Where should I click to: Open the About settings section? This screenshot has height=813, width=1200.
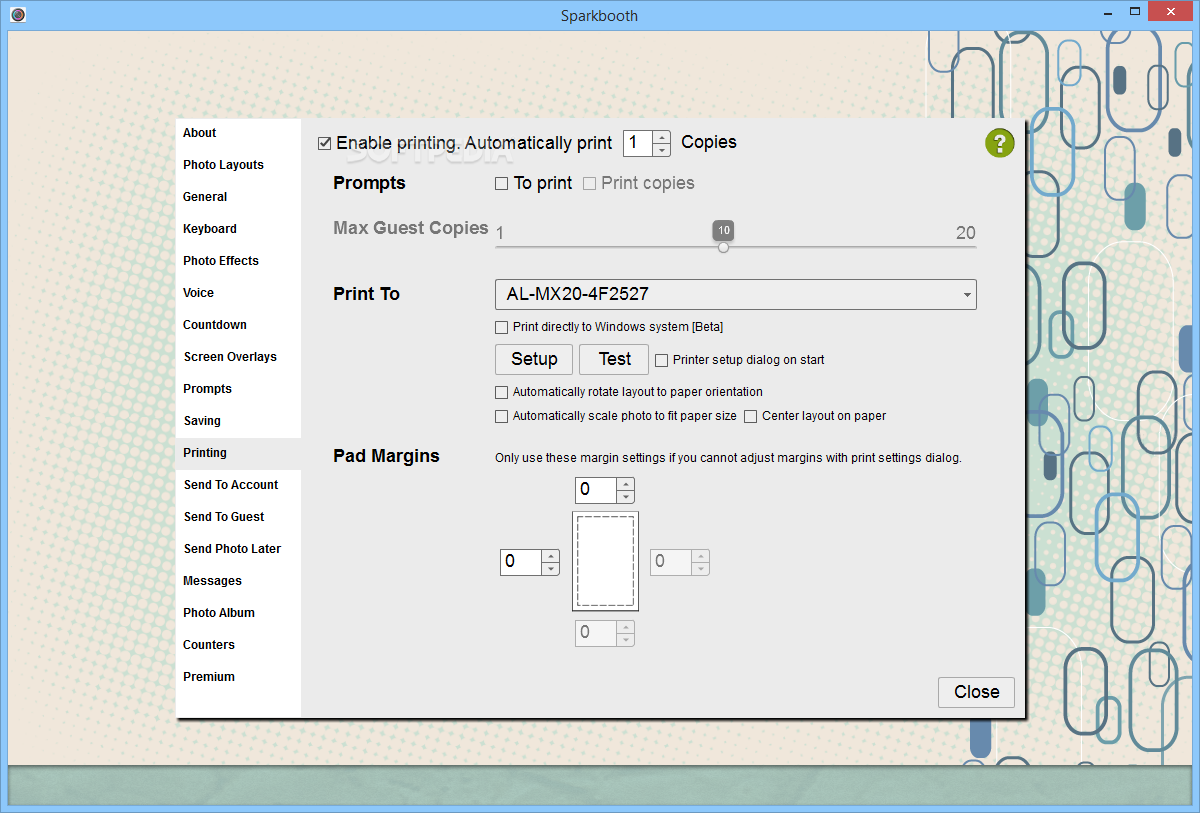[x=238, y=133]
